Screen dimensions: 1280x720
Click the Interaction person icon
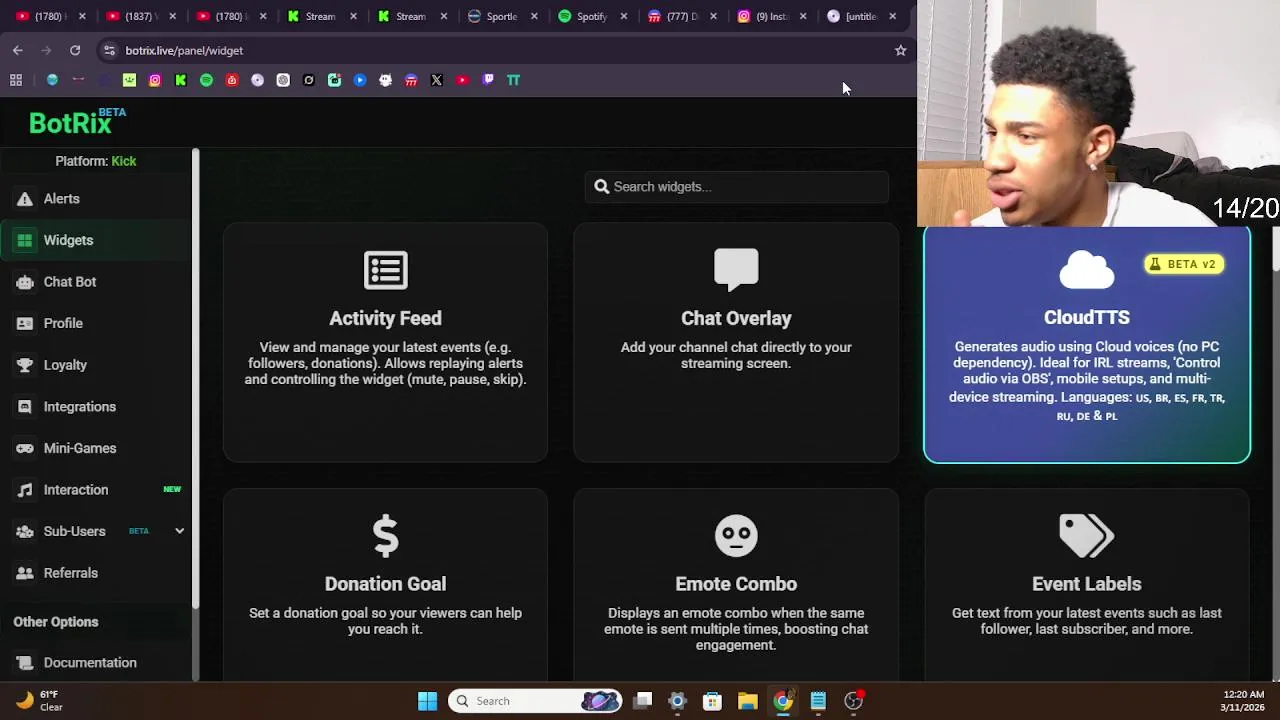(24, 490)
